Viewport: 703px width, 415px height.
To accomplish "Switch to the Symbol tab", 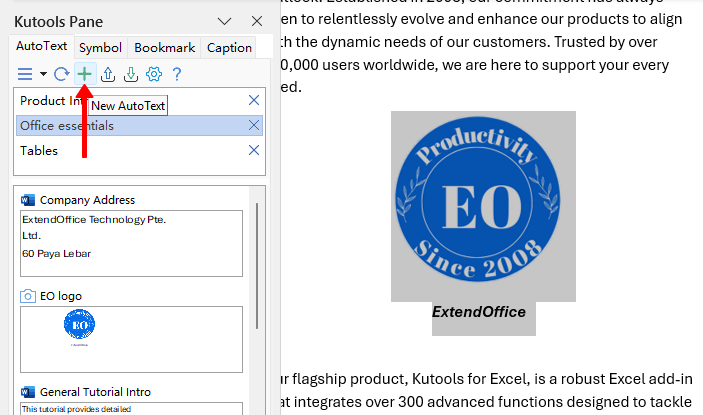I will (x=100, y=48).
